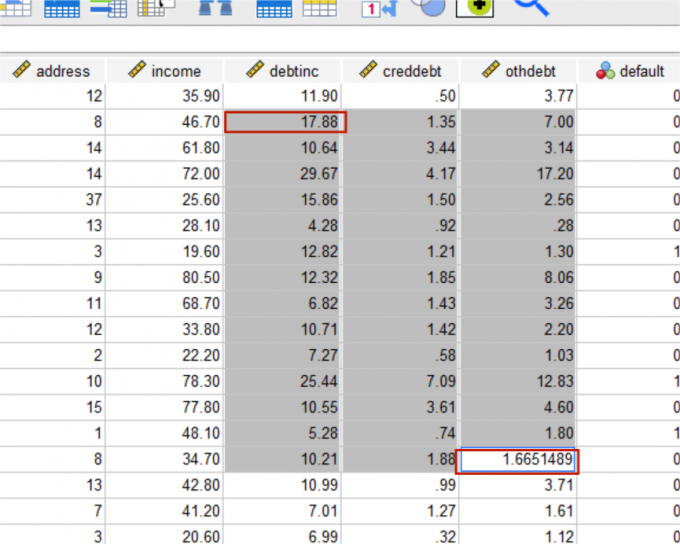Select the creddebt cell with value 7.09
The image size is (680, 544).
tap(400, 383)
